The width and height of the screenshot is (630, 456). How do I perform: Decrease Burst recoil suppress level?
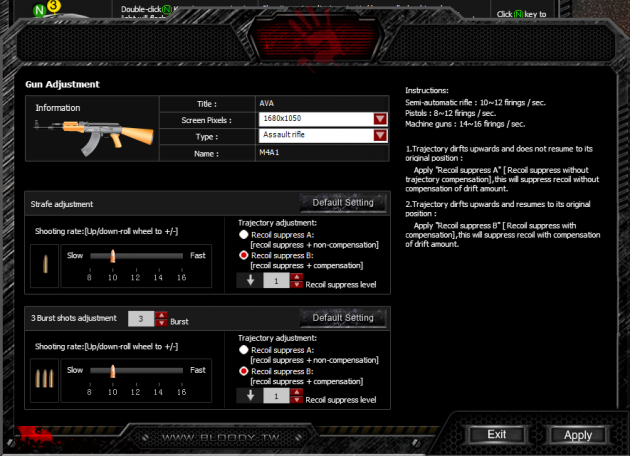[295, 400]
